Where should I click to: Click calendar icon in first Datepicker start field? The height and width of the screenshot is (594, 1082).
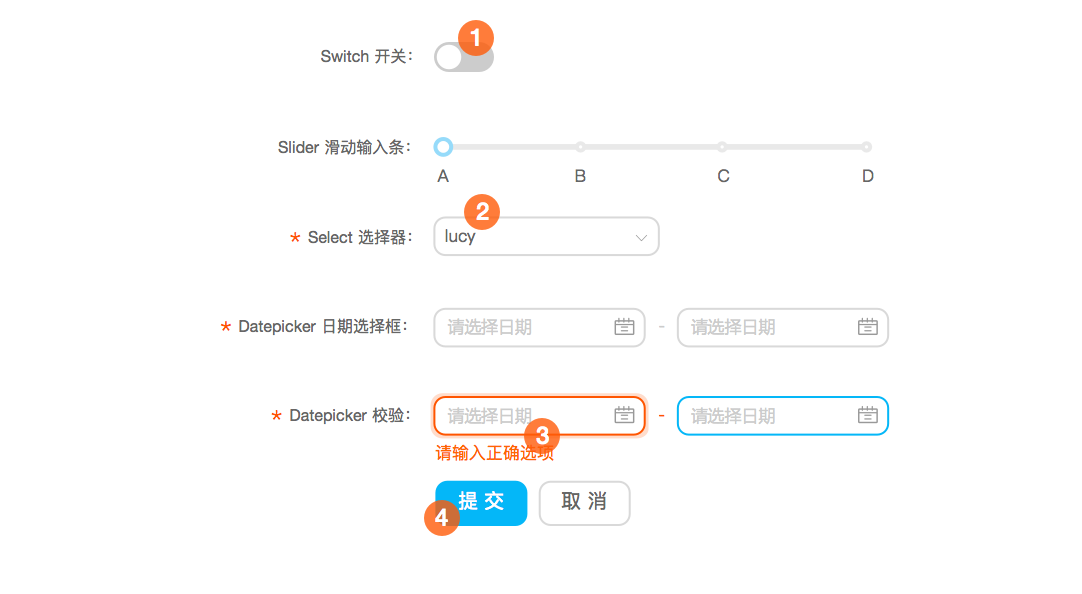[624, 327]
